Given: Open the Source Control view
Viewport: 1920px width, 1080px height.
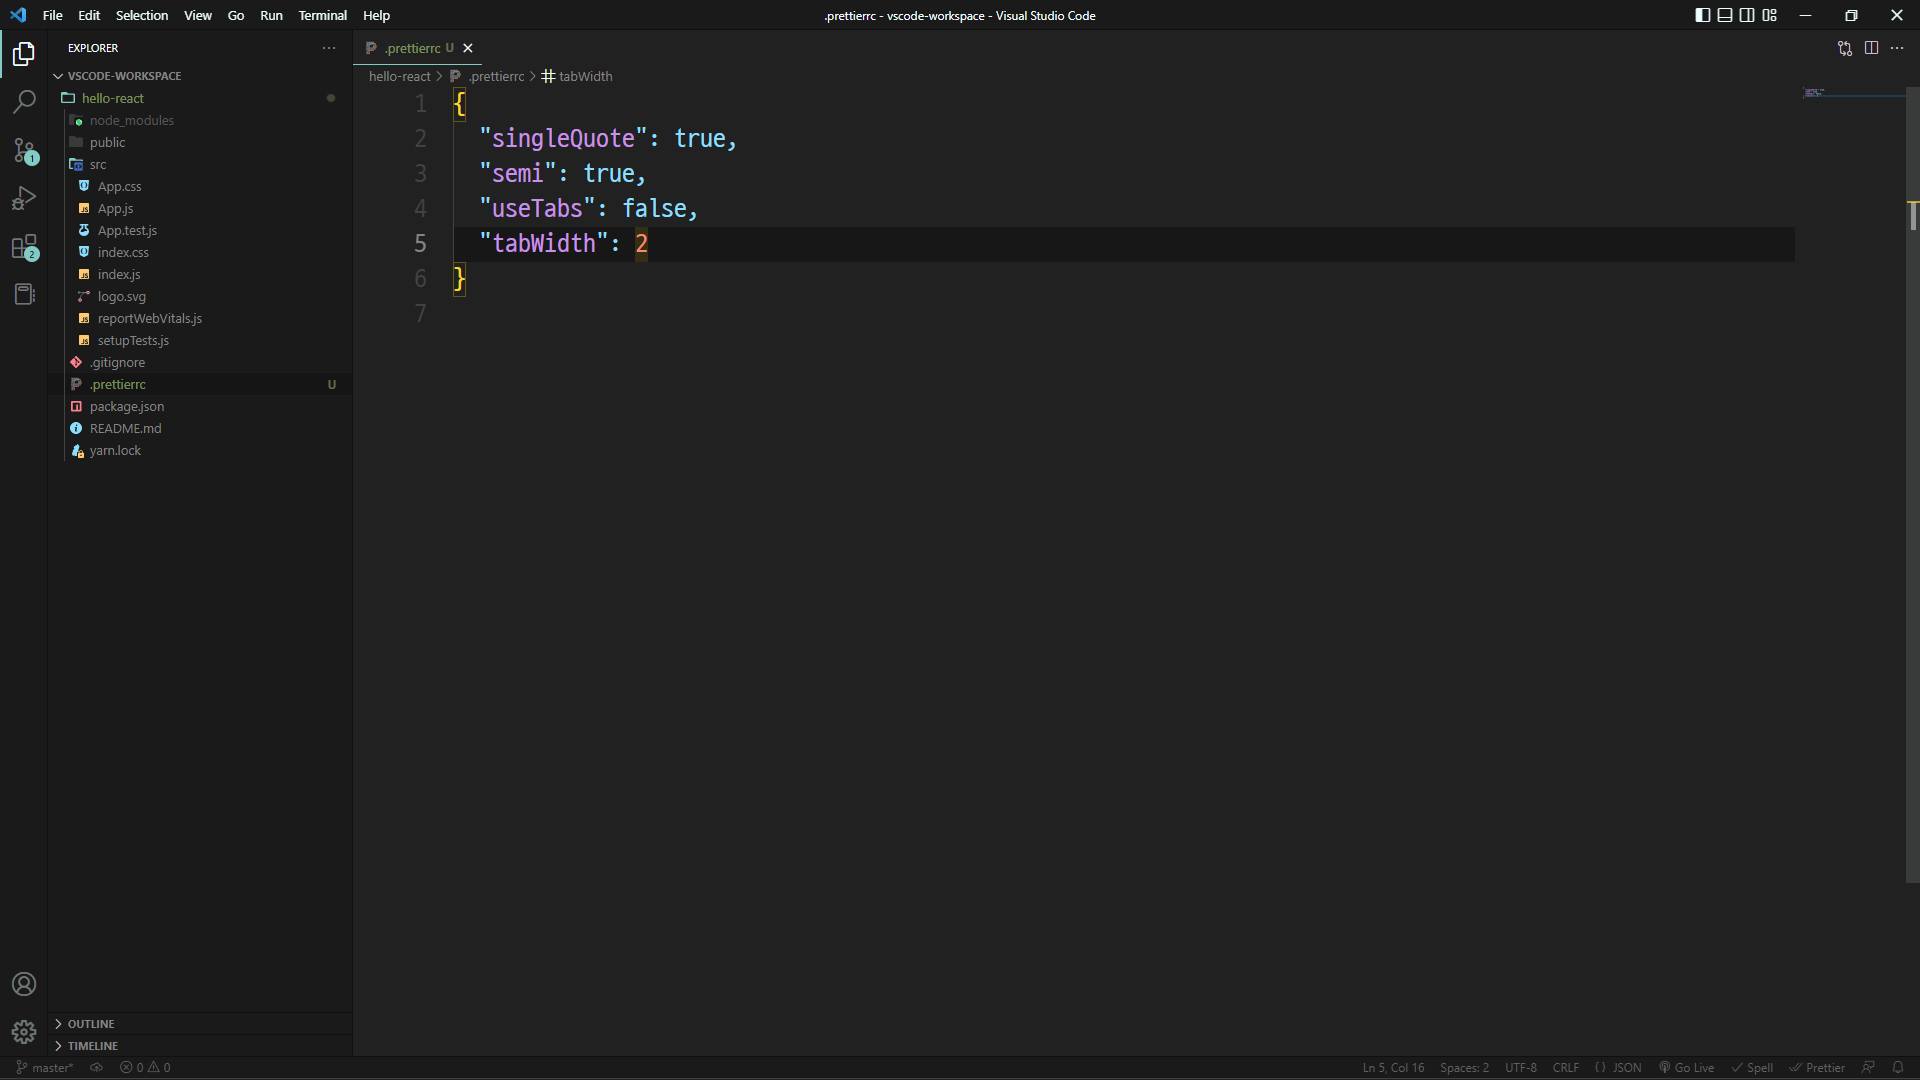Looking at the screenshot, I should click(24, 151).
